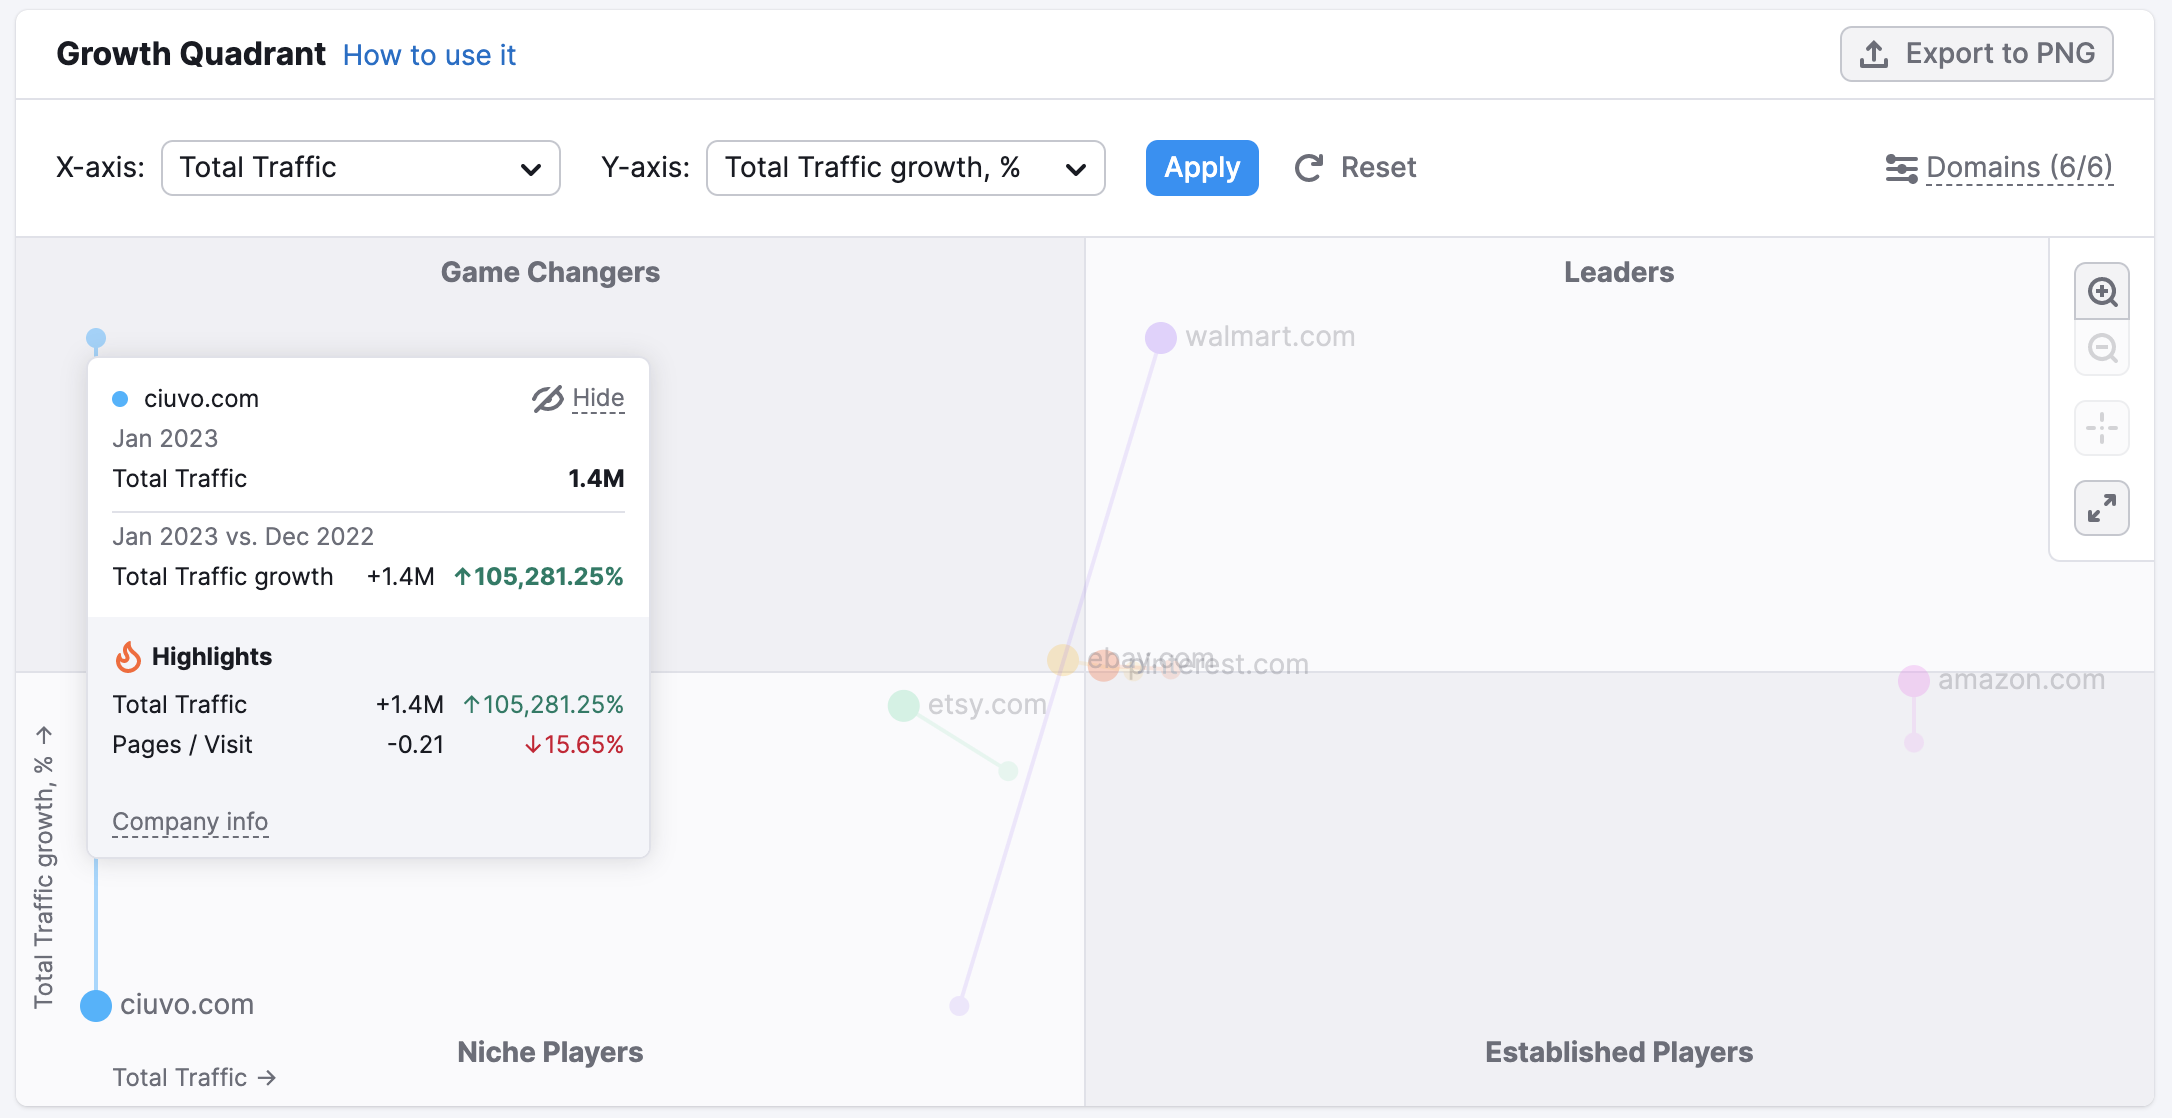Expand the chart to fullscreen
Image resolution: width=2172 pixels, height=1118 pixels.
pyautogui.click(x=2102, y=508)
